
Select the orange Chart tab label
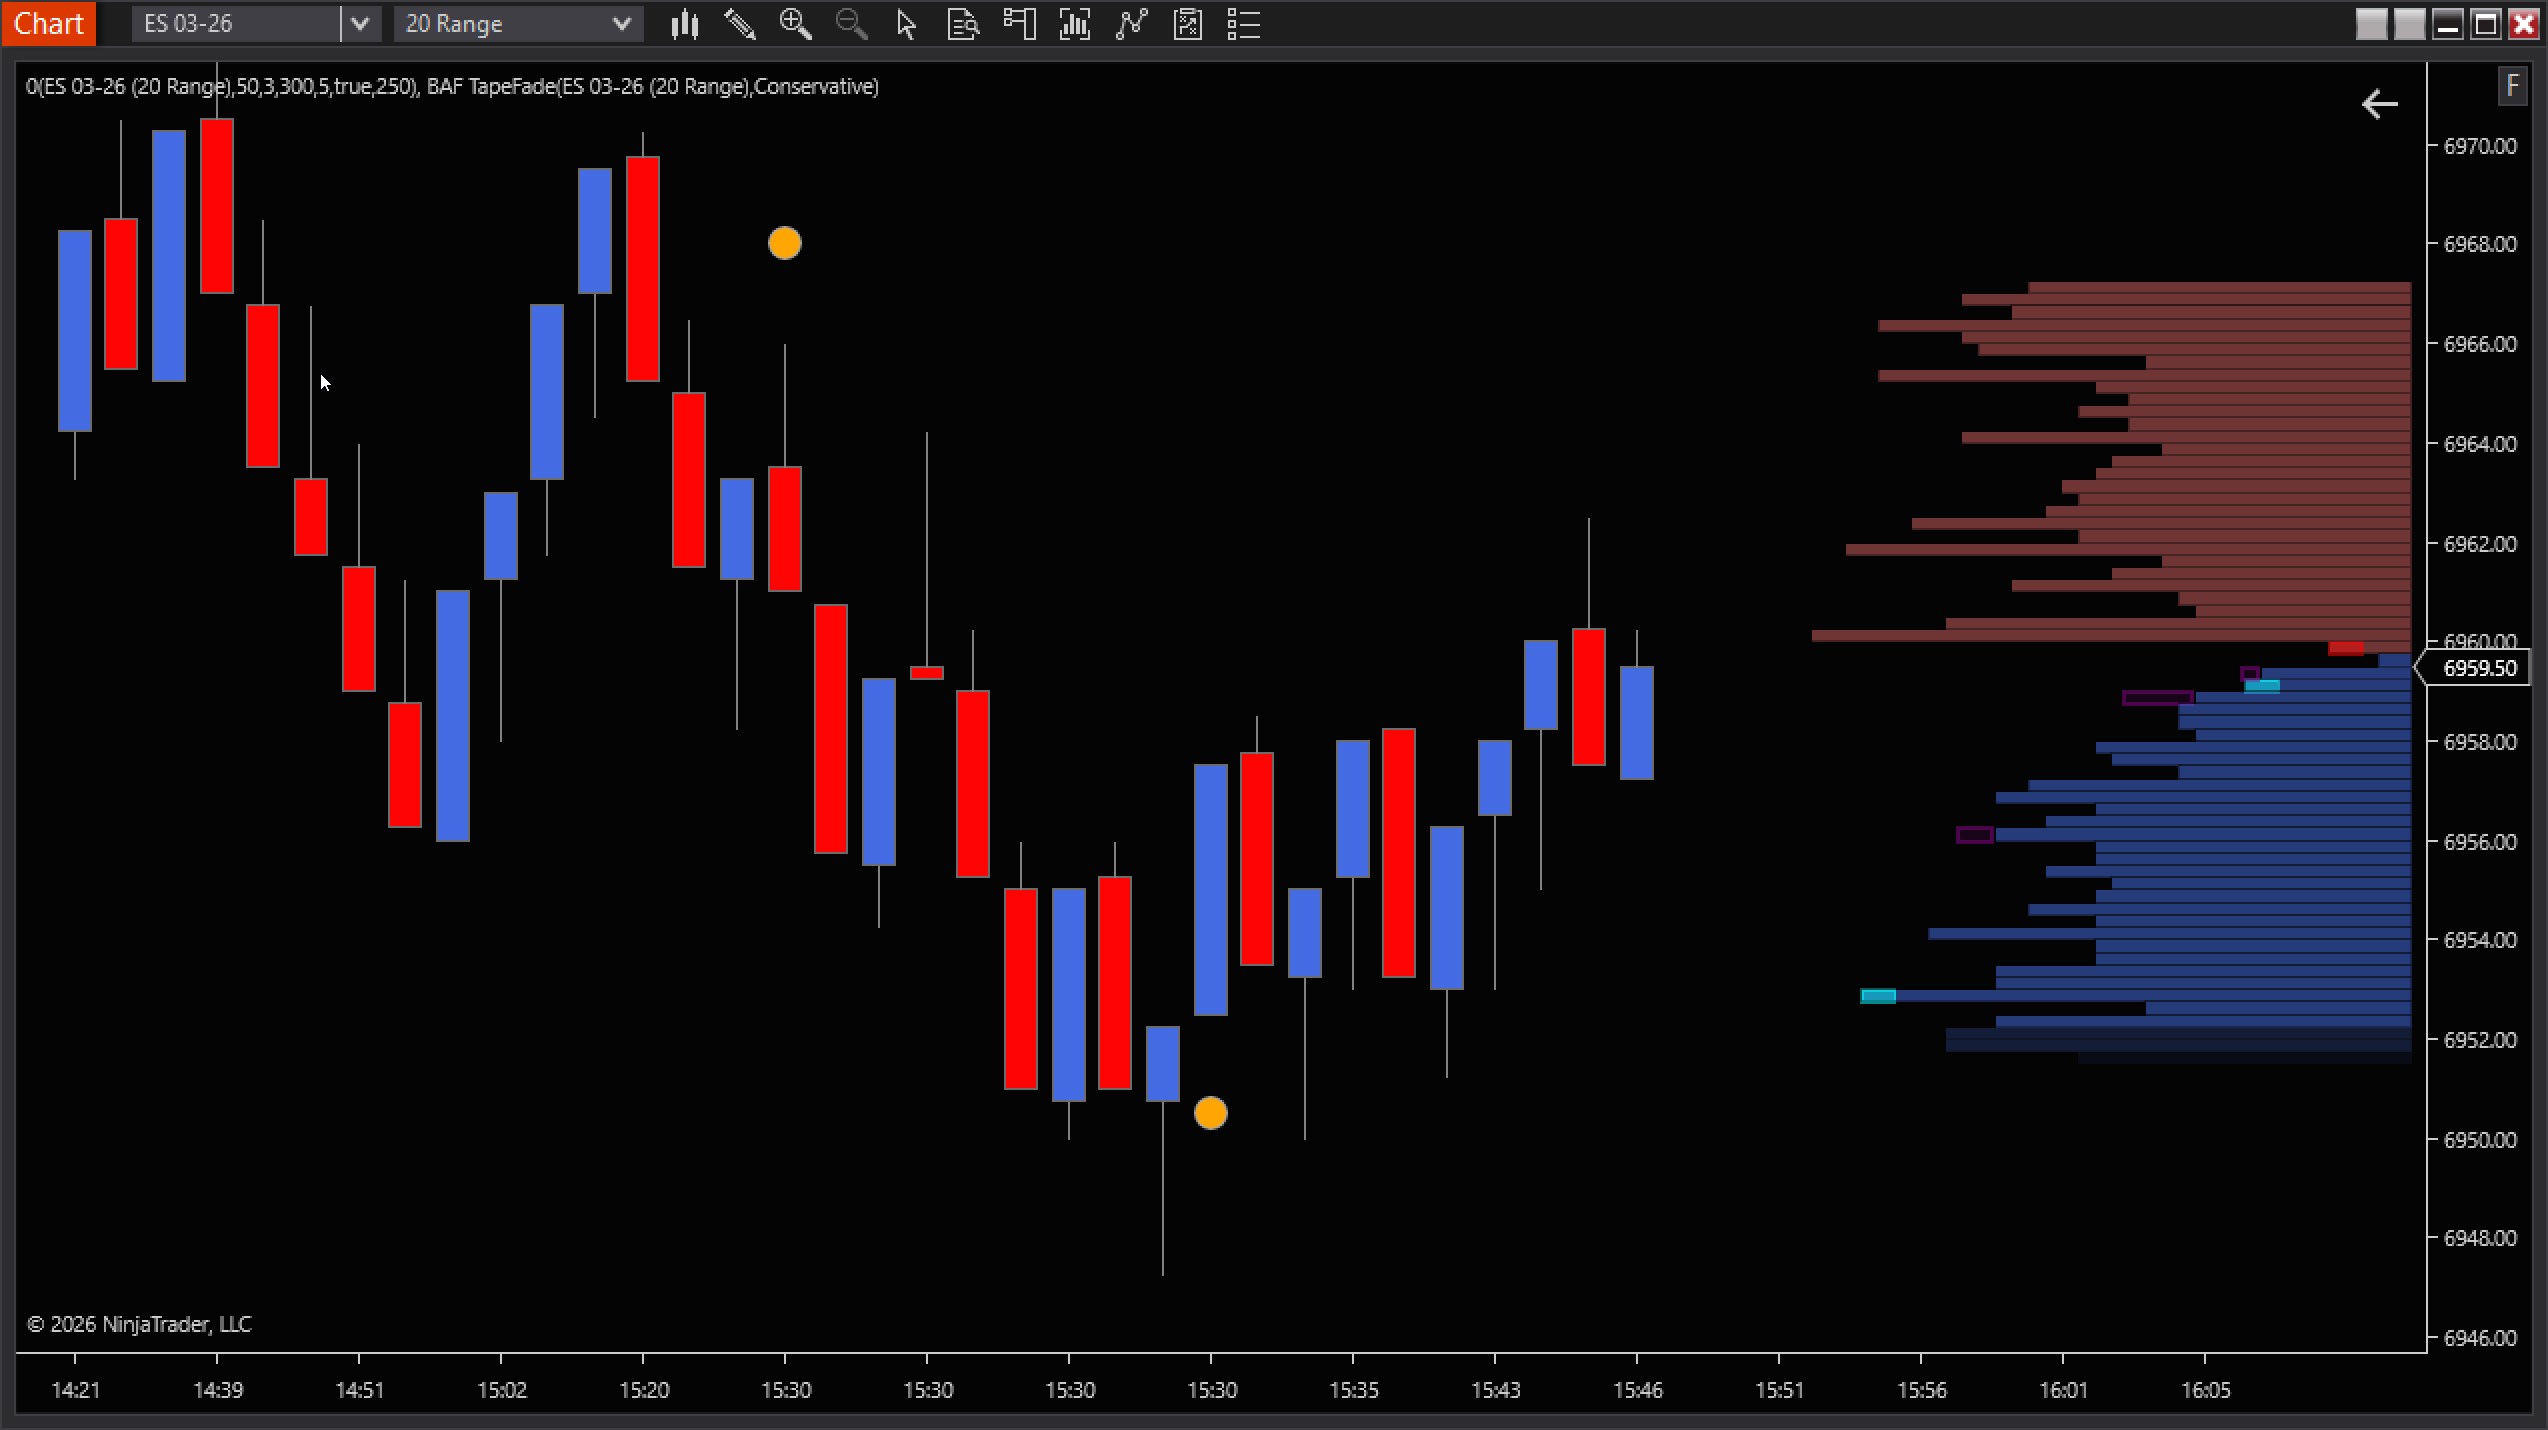coord(48,24)
